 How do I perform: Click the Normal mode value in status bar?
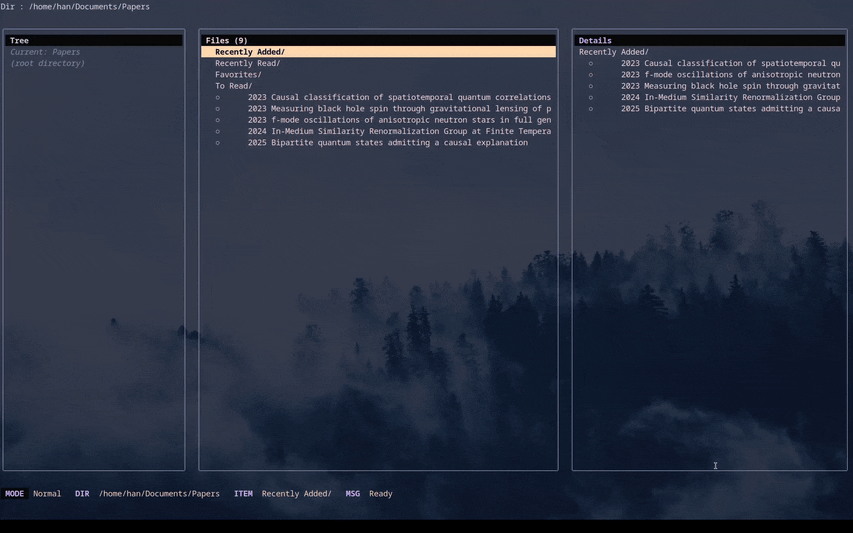coord(47,494)
